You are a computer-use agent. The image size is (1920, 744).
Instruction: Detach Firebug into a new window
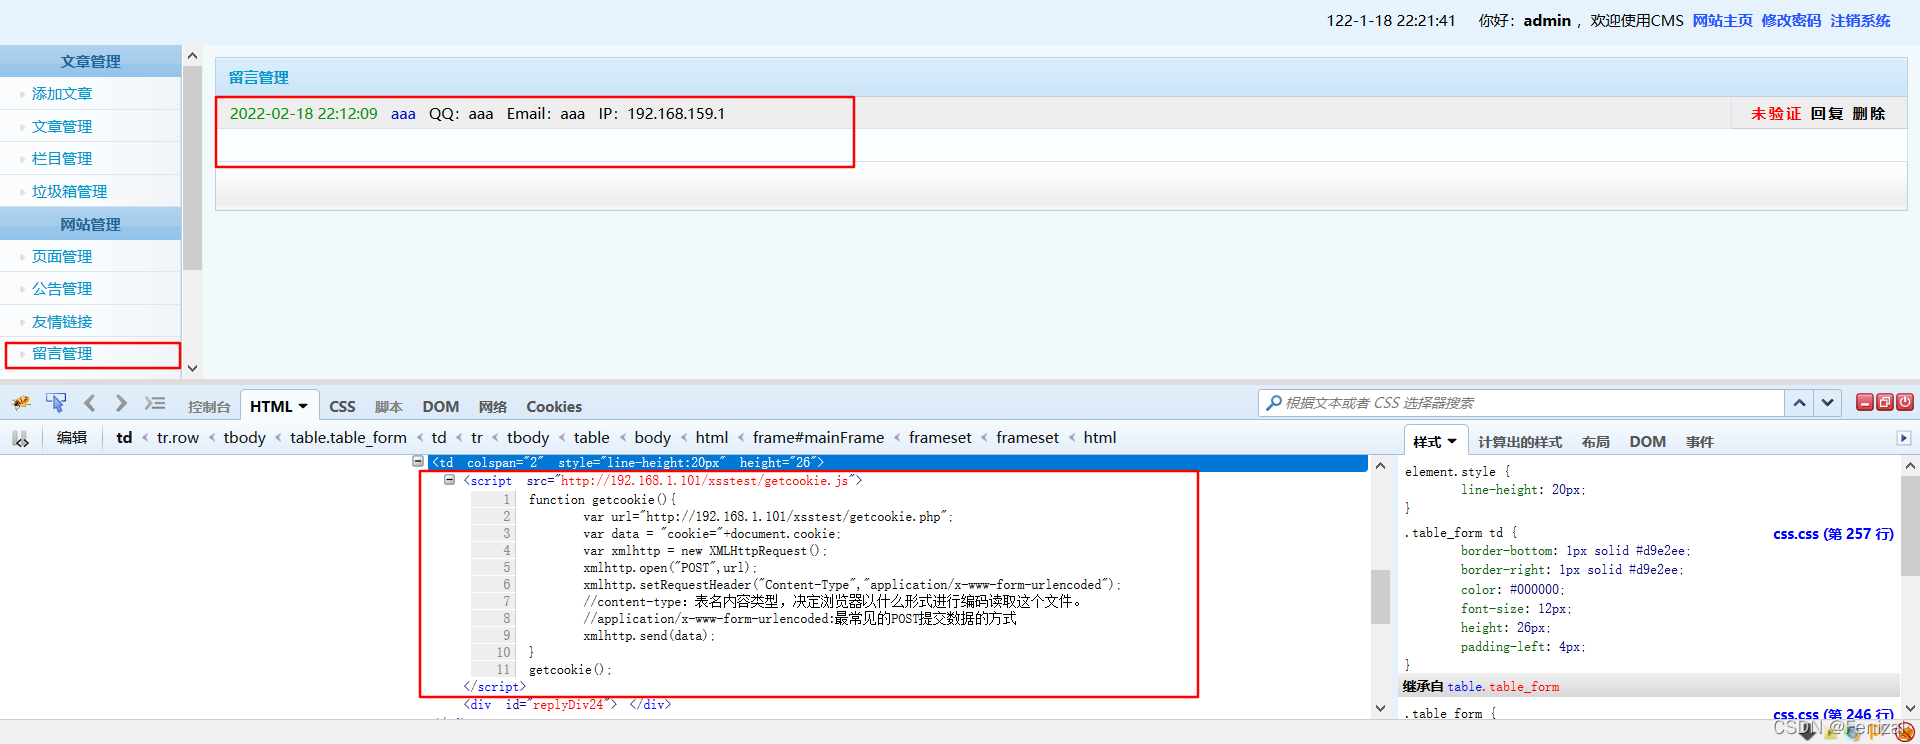point(1885,402)
